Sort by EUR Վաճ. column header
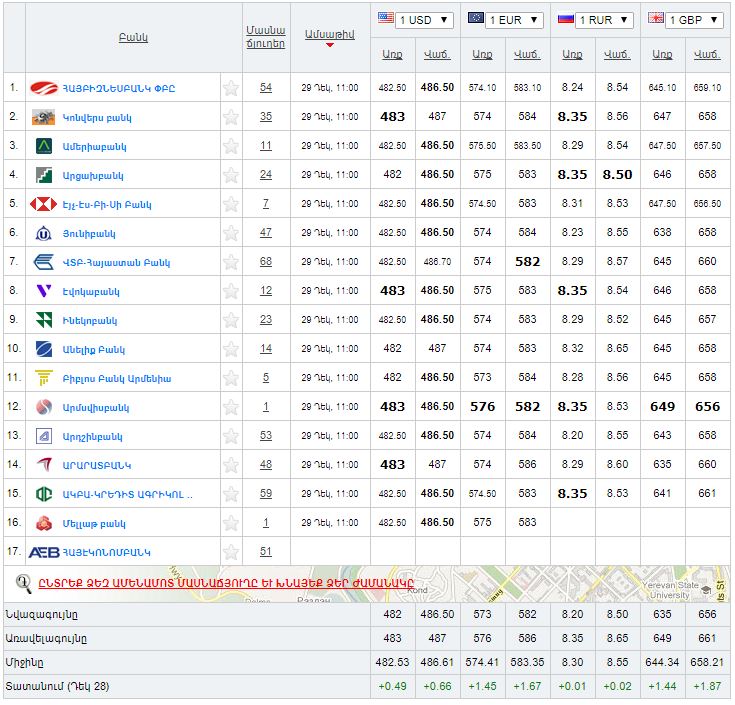735x705 pixels. click(527, 54)
